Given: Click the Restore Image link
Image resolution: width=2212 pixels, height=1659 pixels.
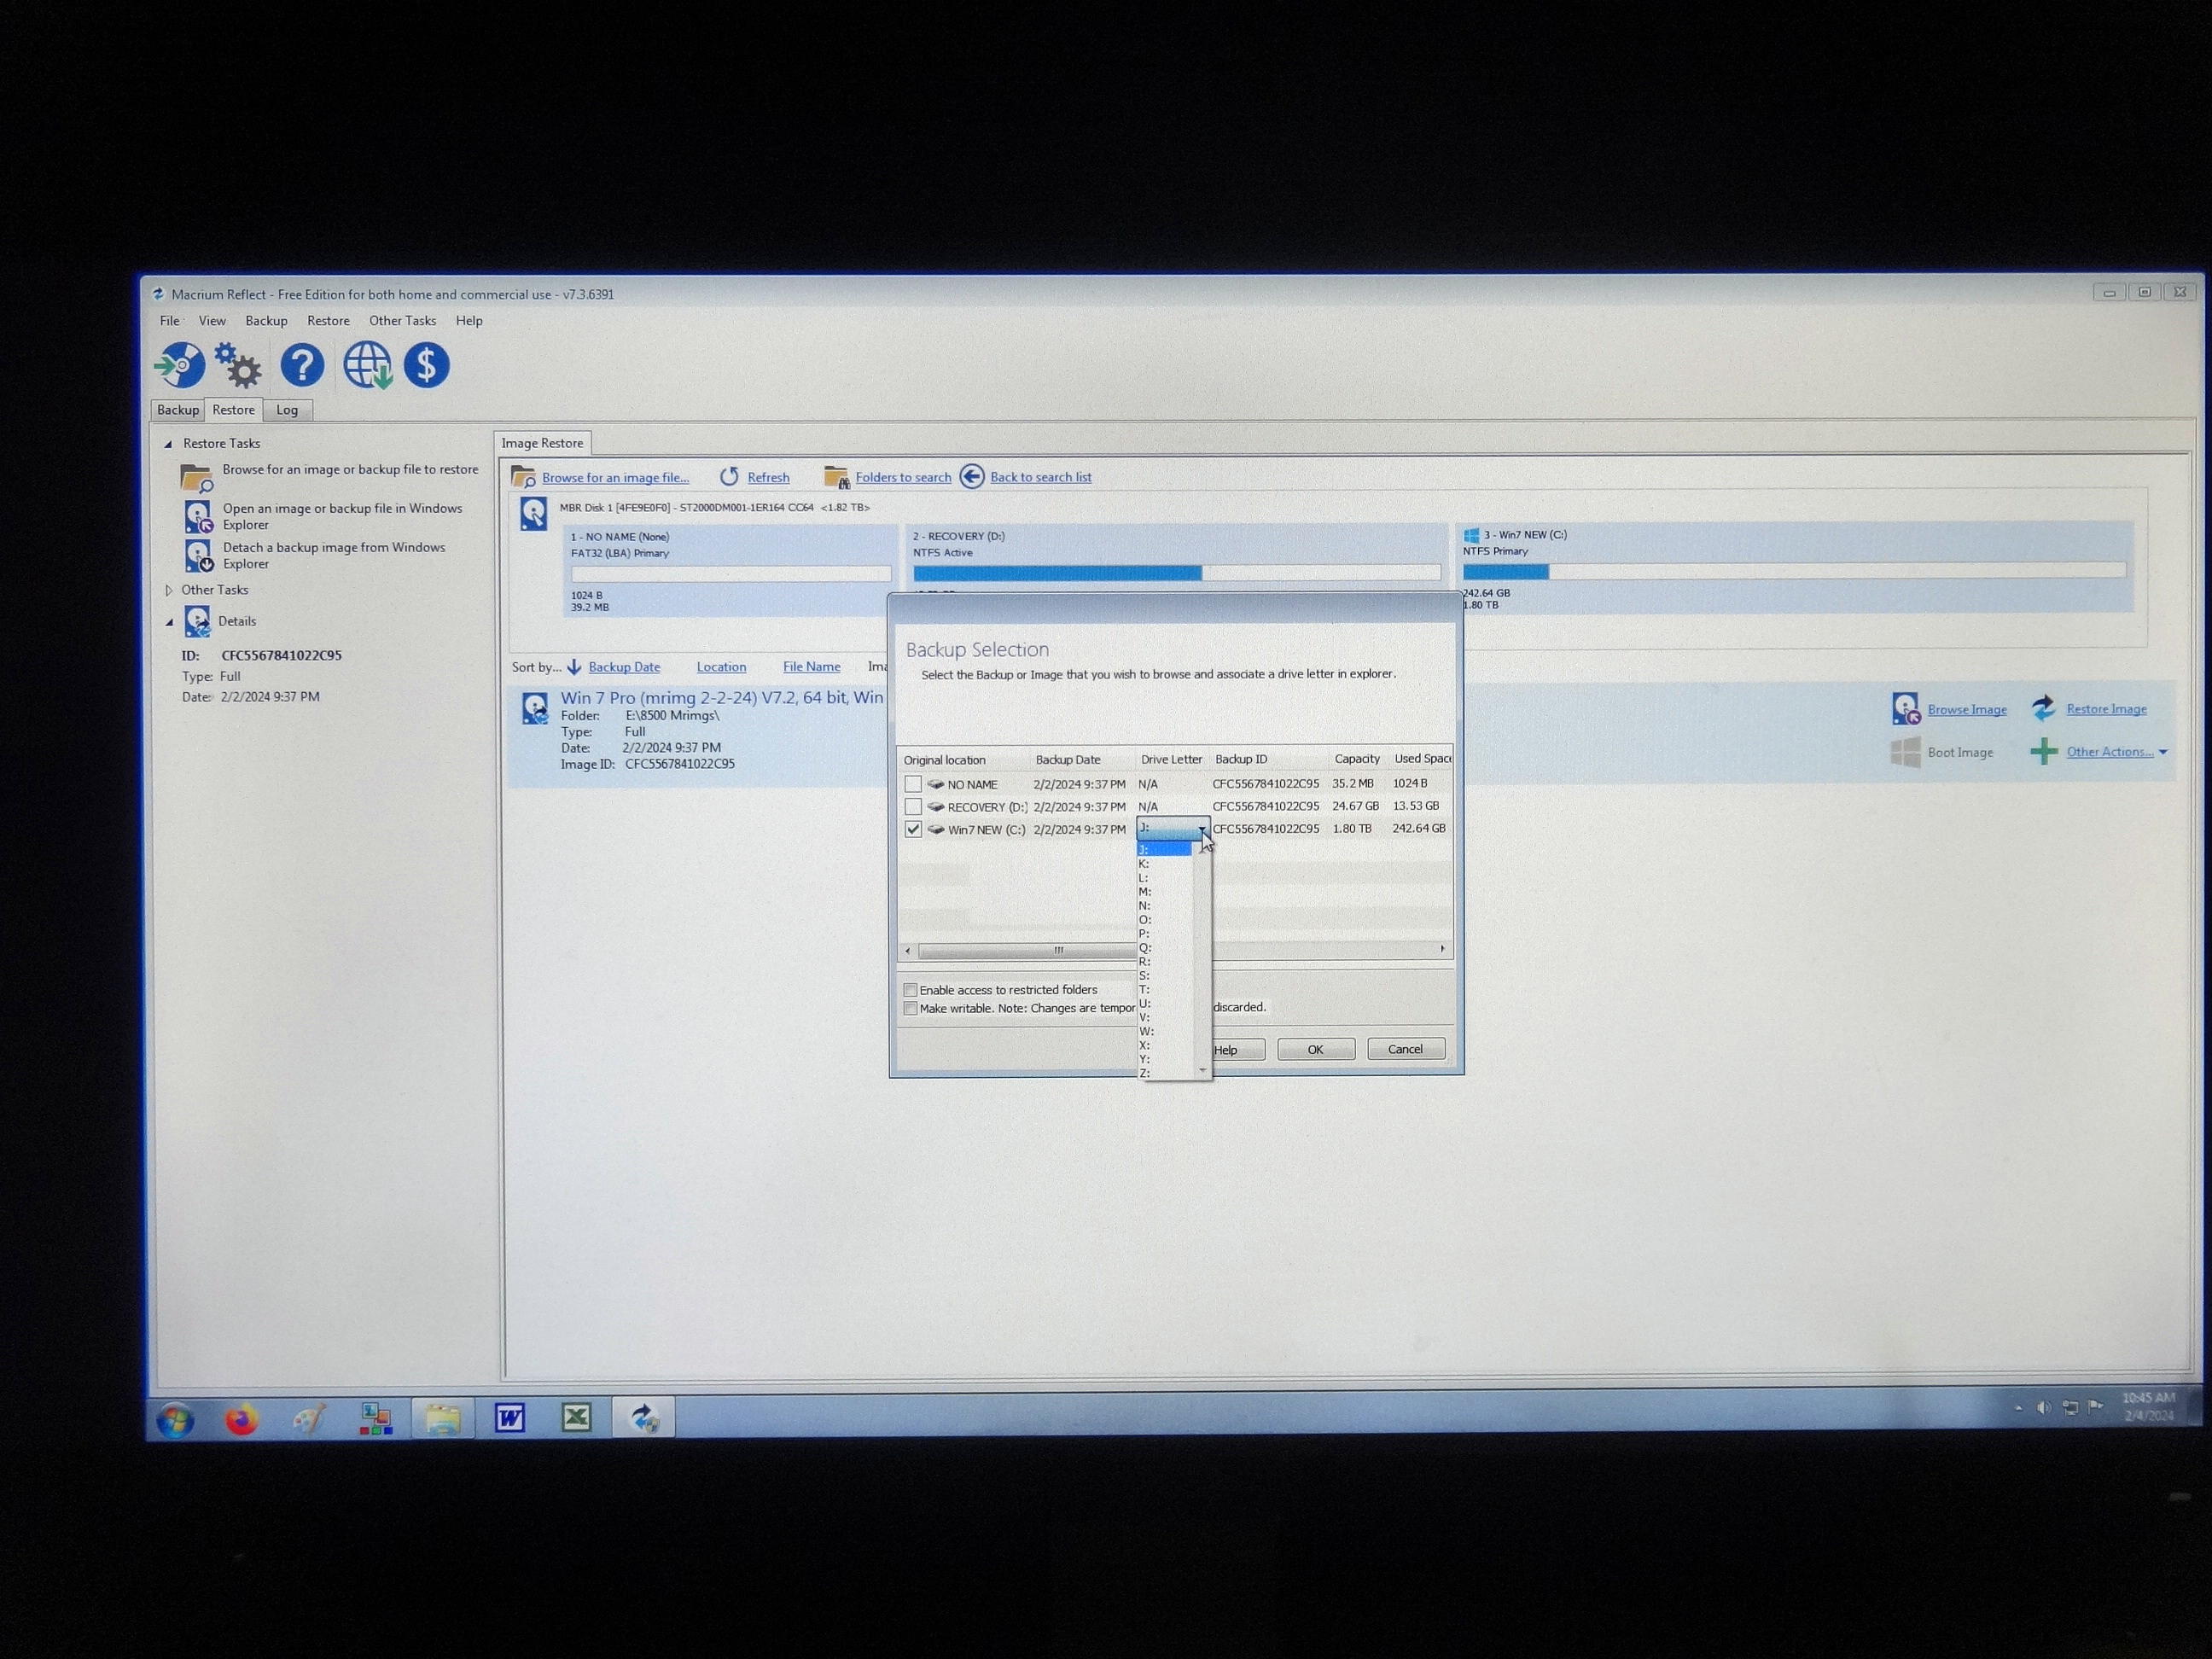Looking at the screenshot, I should tap(2106, 709).
